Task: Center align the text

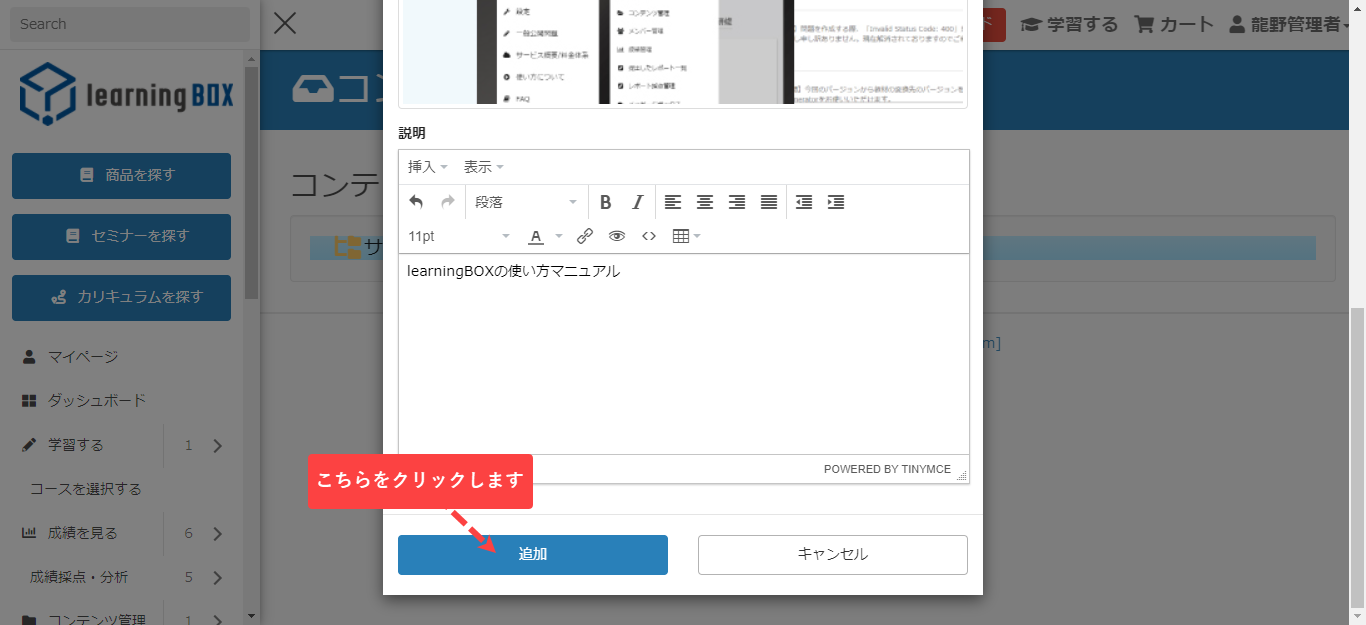Action: point(705,202)
